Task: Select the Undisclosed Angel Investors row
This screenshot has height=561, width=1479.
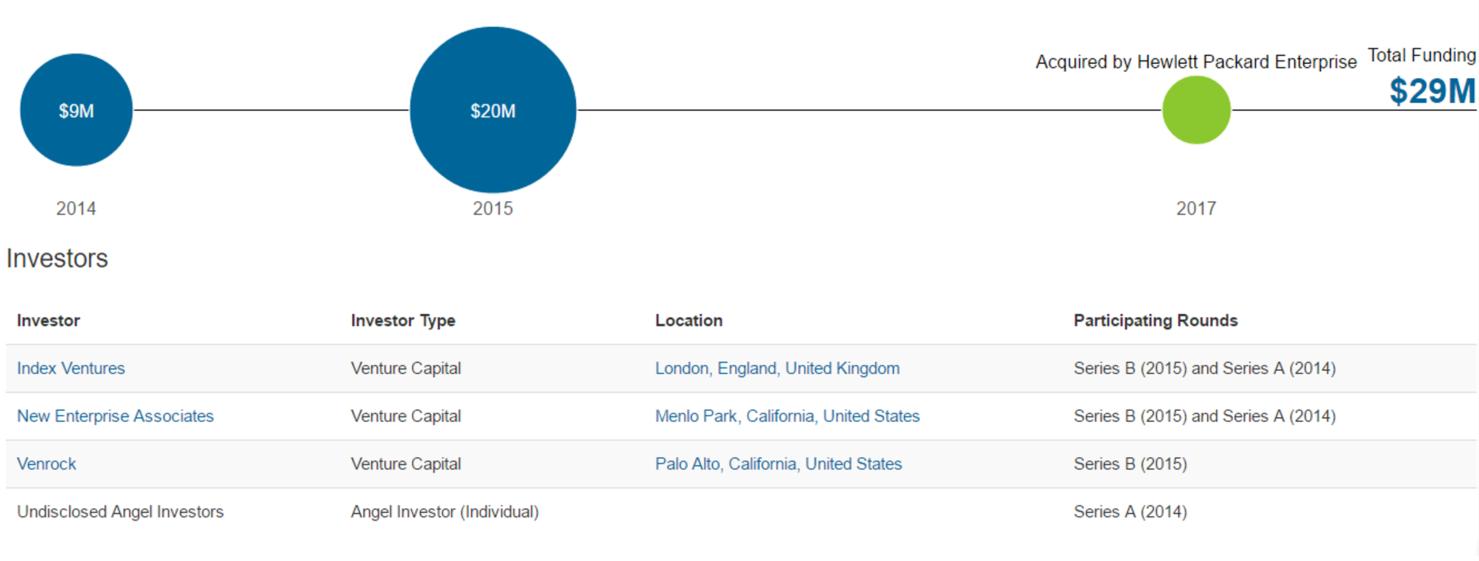Action: coord(741,512)
